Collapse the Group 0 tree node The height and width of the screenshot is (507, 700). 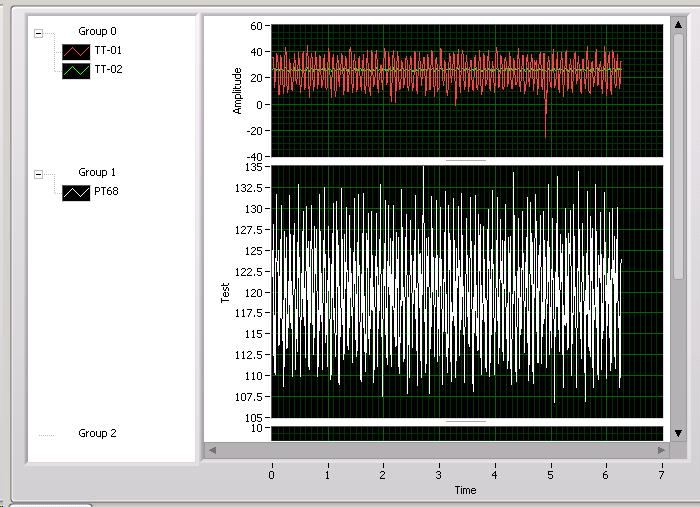39,32
